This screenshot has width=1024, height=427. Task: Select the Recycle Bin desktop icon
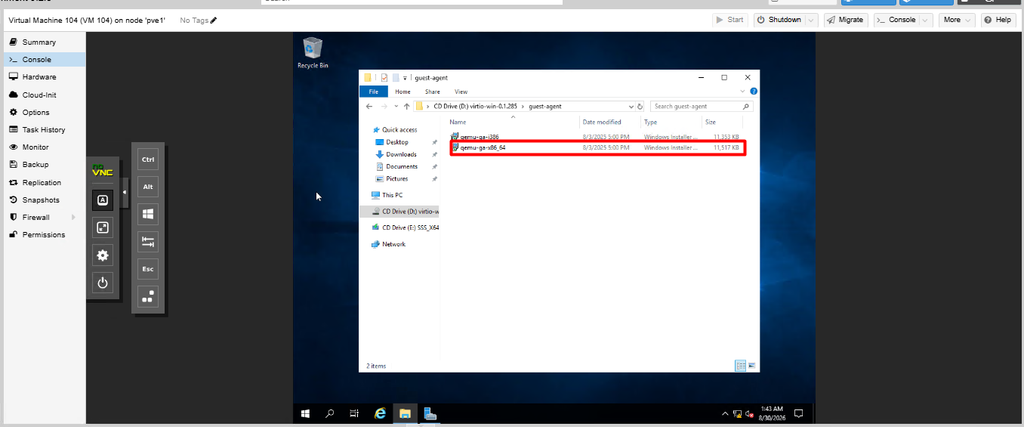(313, 53)
